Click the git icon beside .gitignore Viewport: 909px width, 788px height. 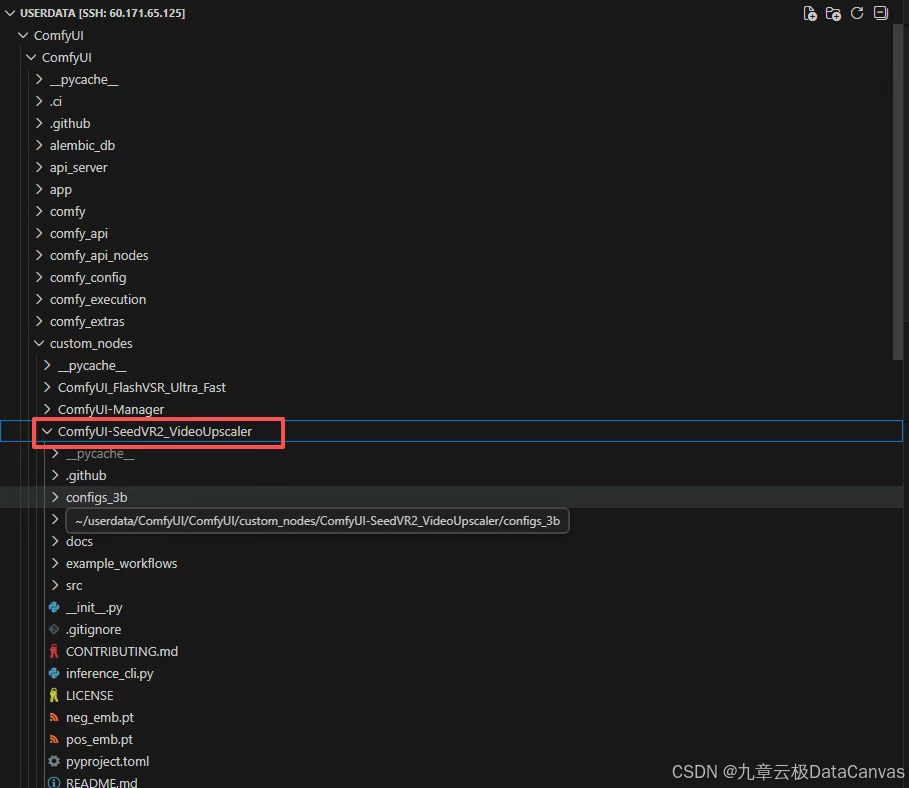tap(54, 629)
